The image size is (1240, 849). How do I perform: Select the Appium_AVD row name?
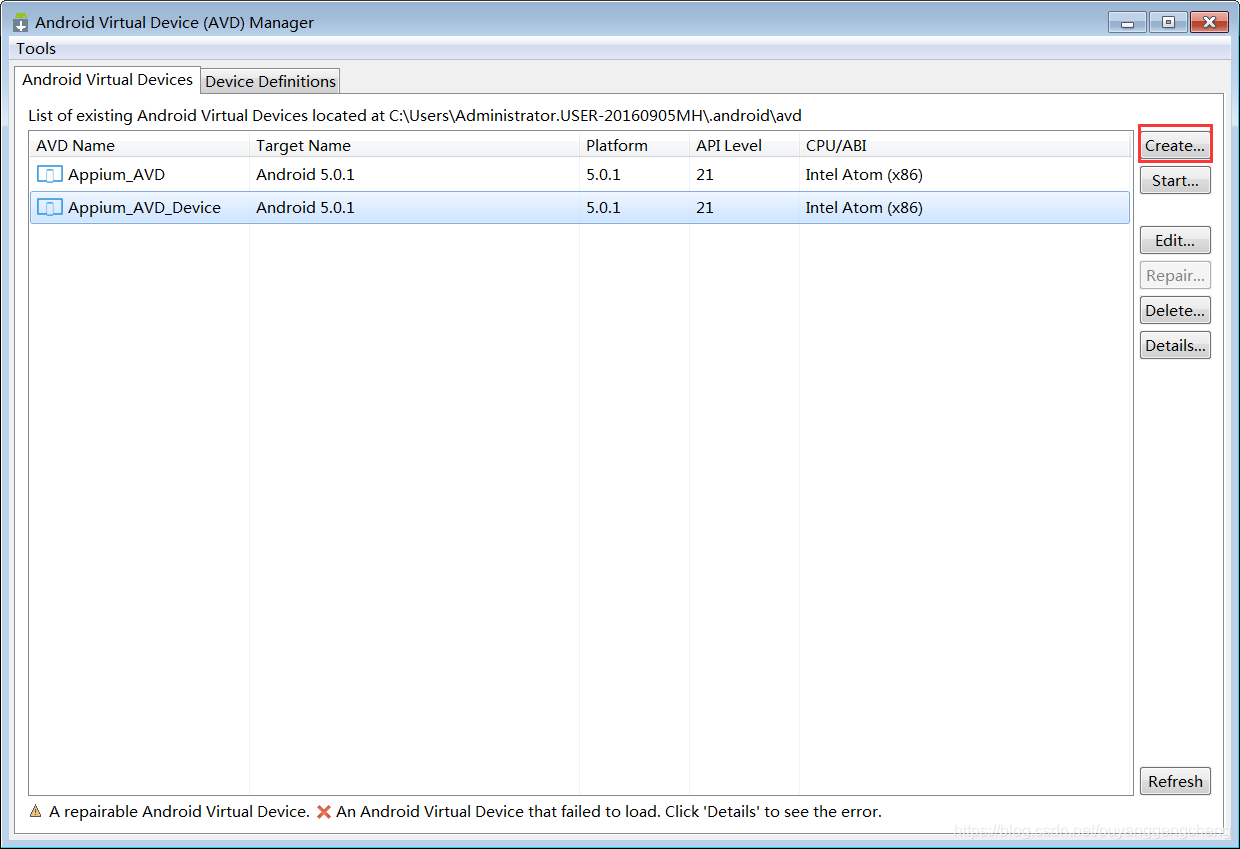(116, 175)
